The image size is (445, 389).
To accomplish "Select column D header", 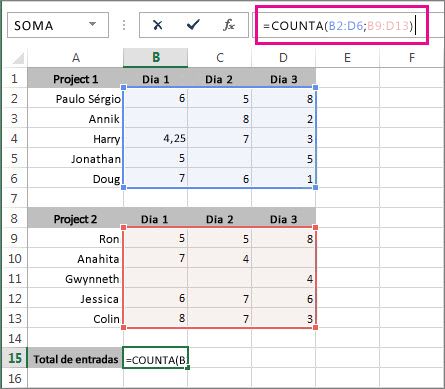I will (x=283, y=58).
